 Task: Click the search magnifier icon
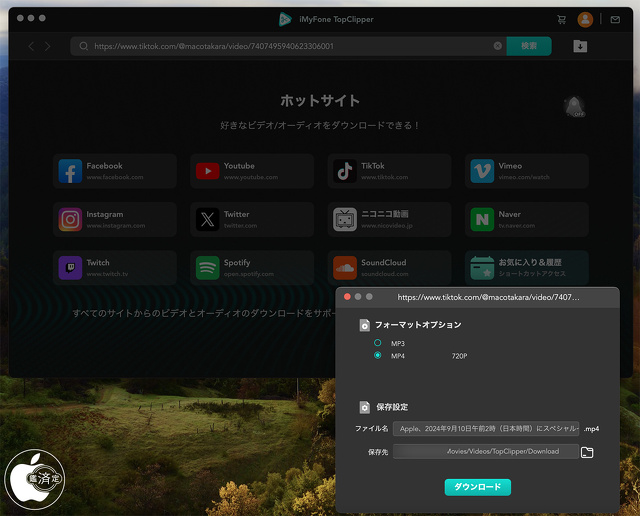click(84, 46)
